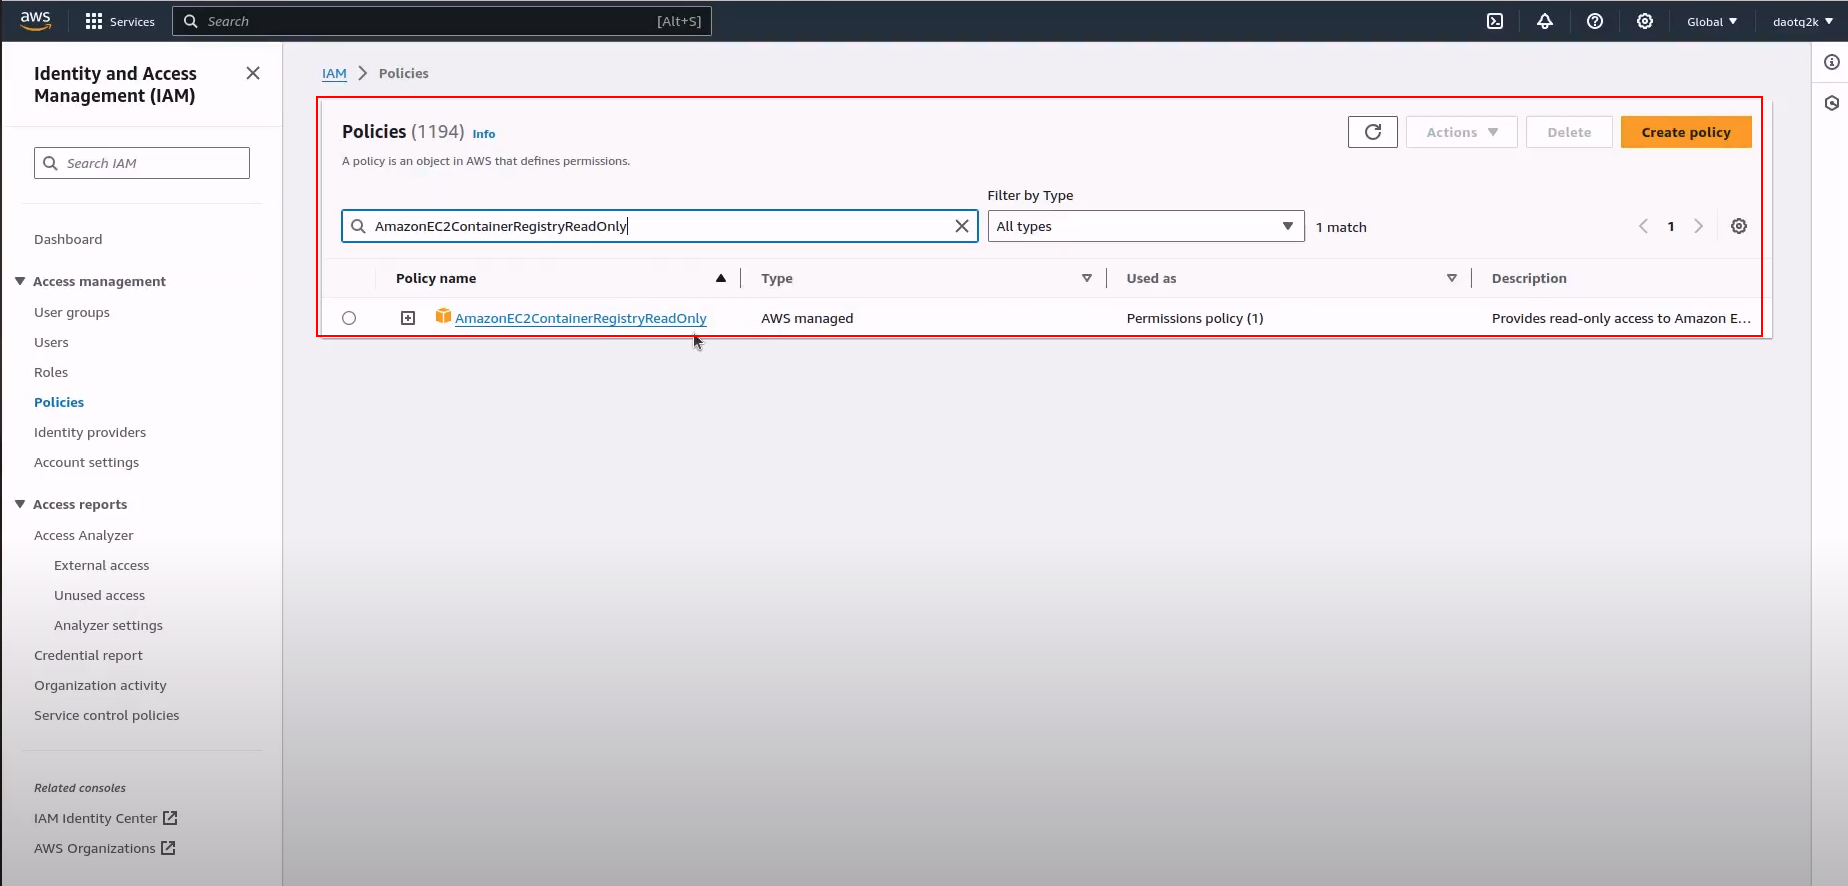Refresh the policies list
The image size is (1848, 886).
(x=1373, y=132)
